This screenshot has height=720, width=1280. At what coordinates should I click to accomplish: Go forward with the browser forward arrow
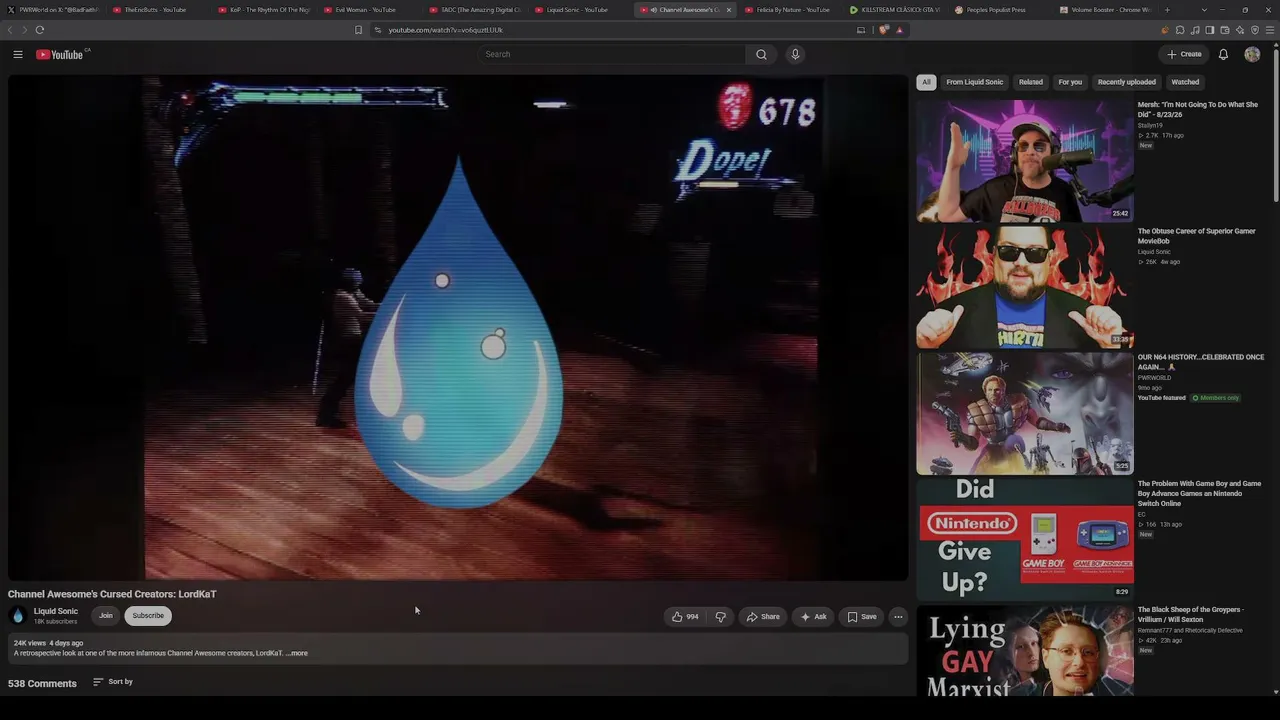click(x=25, y=30)
